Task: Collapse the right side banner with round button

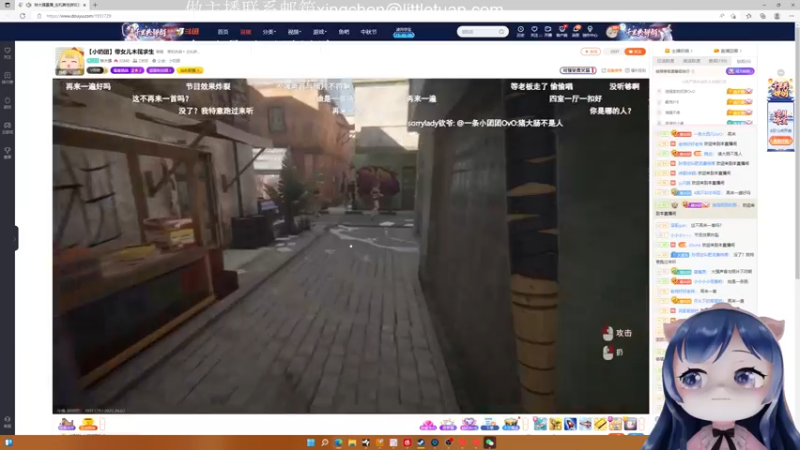Action: tap(781, 73)
